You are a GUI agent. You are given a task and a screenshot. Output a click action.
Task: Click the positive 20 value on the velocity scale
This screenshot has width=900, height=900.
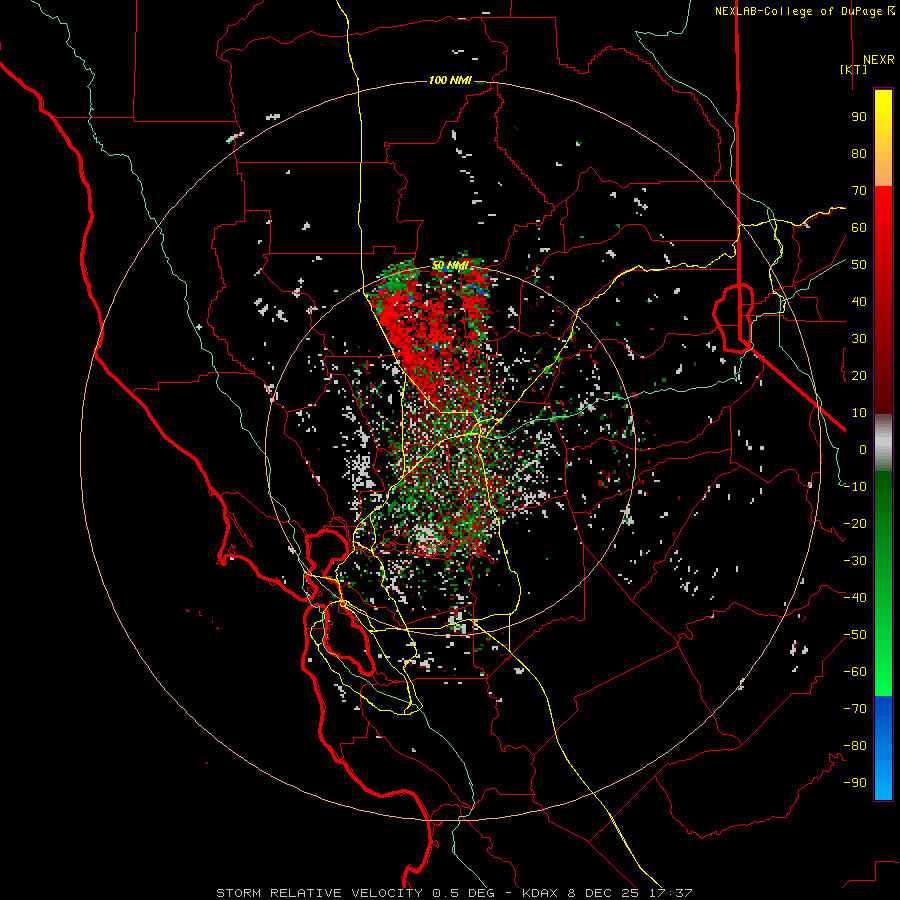click(859, 375)
